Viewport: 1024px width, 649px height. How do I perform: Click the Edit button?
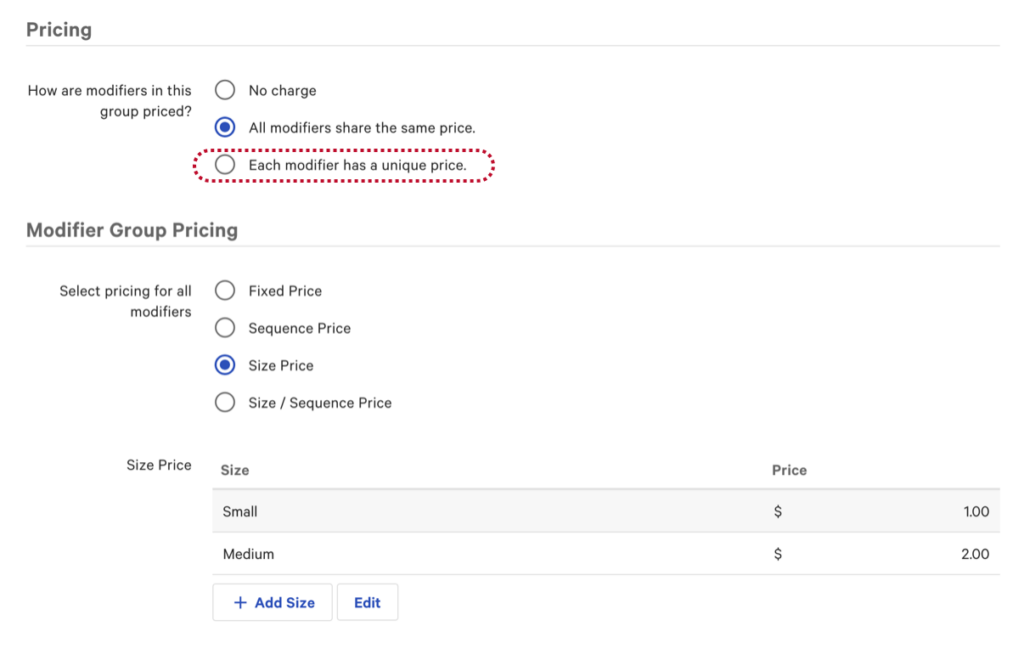tap(367, 602)
